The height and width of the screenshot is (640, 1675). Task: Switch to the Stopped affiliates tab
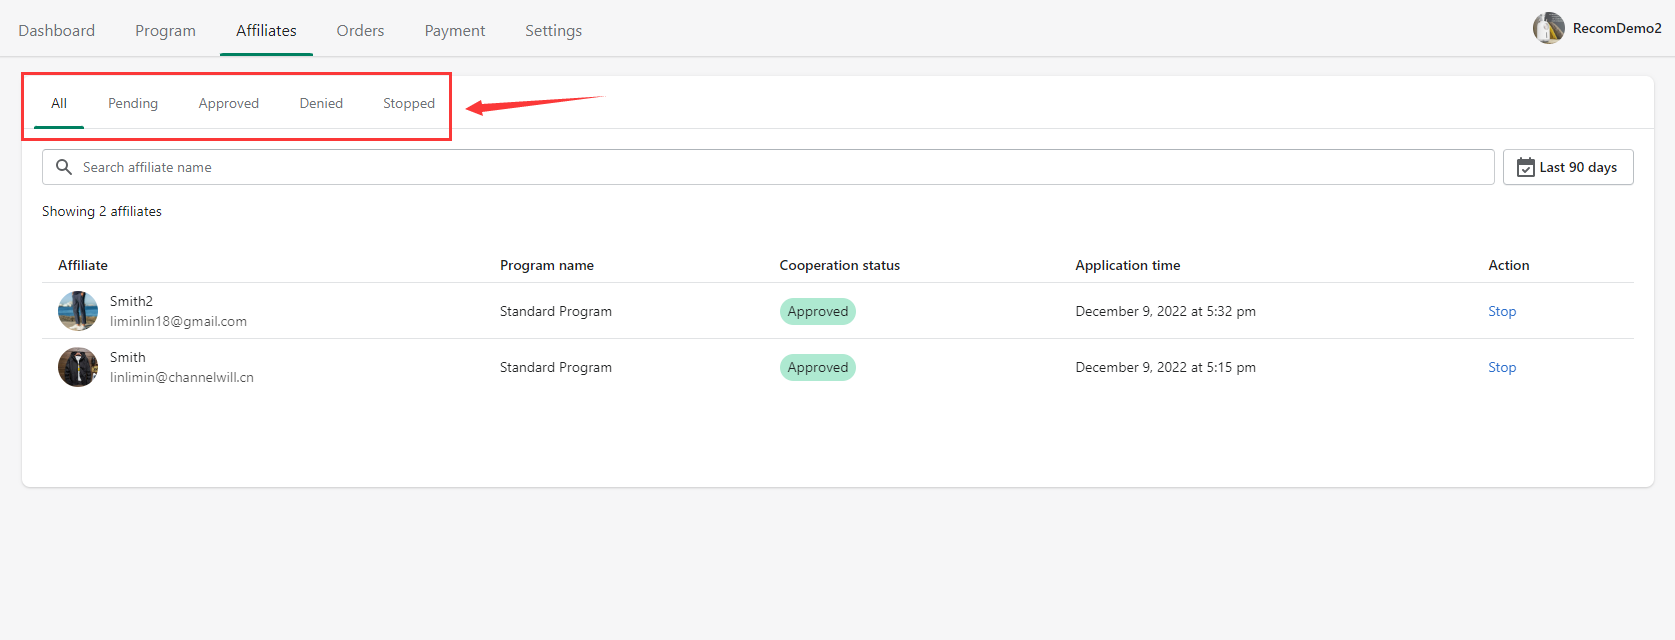[409, 103]
